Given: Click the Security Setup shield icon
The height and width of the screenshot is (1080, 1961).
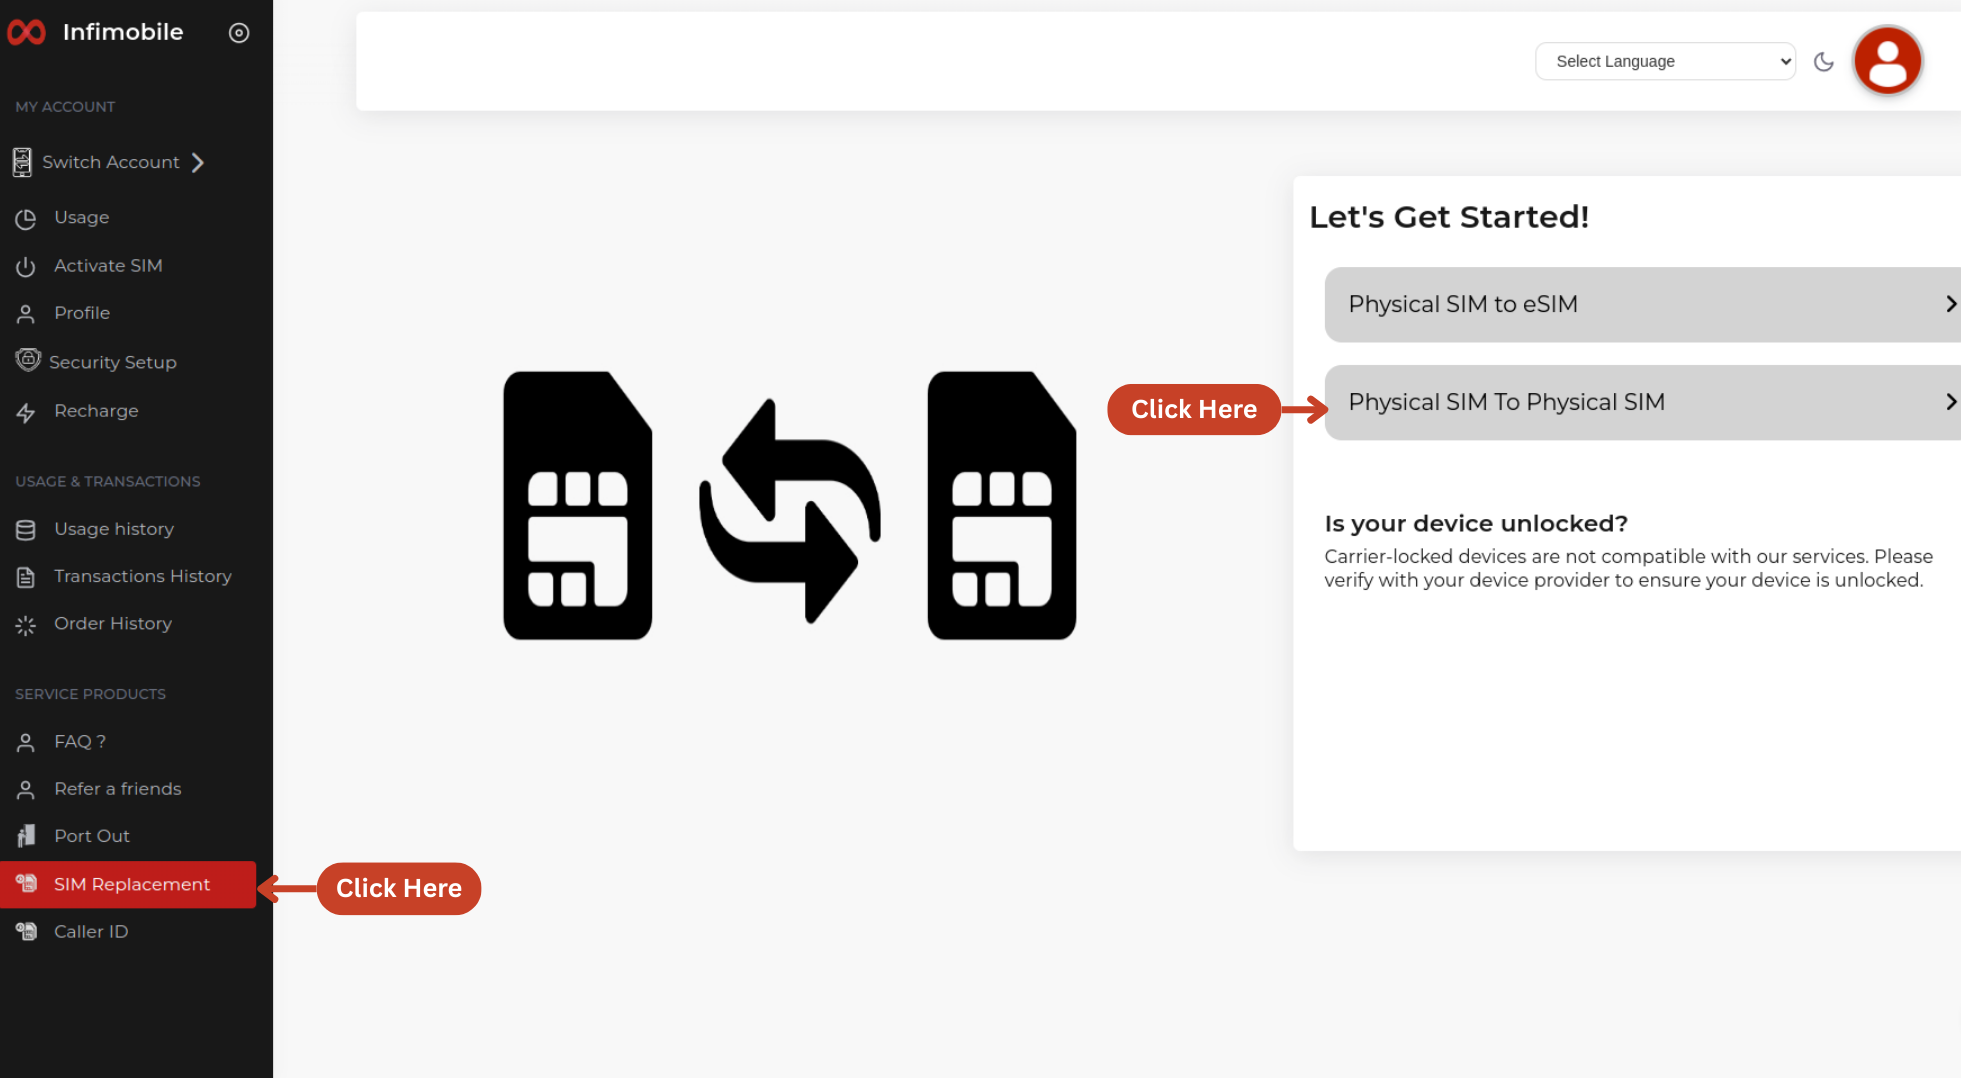Looking at the screenshot, I should click(x=28, y=360).
